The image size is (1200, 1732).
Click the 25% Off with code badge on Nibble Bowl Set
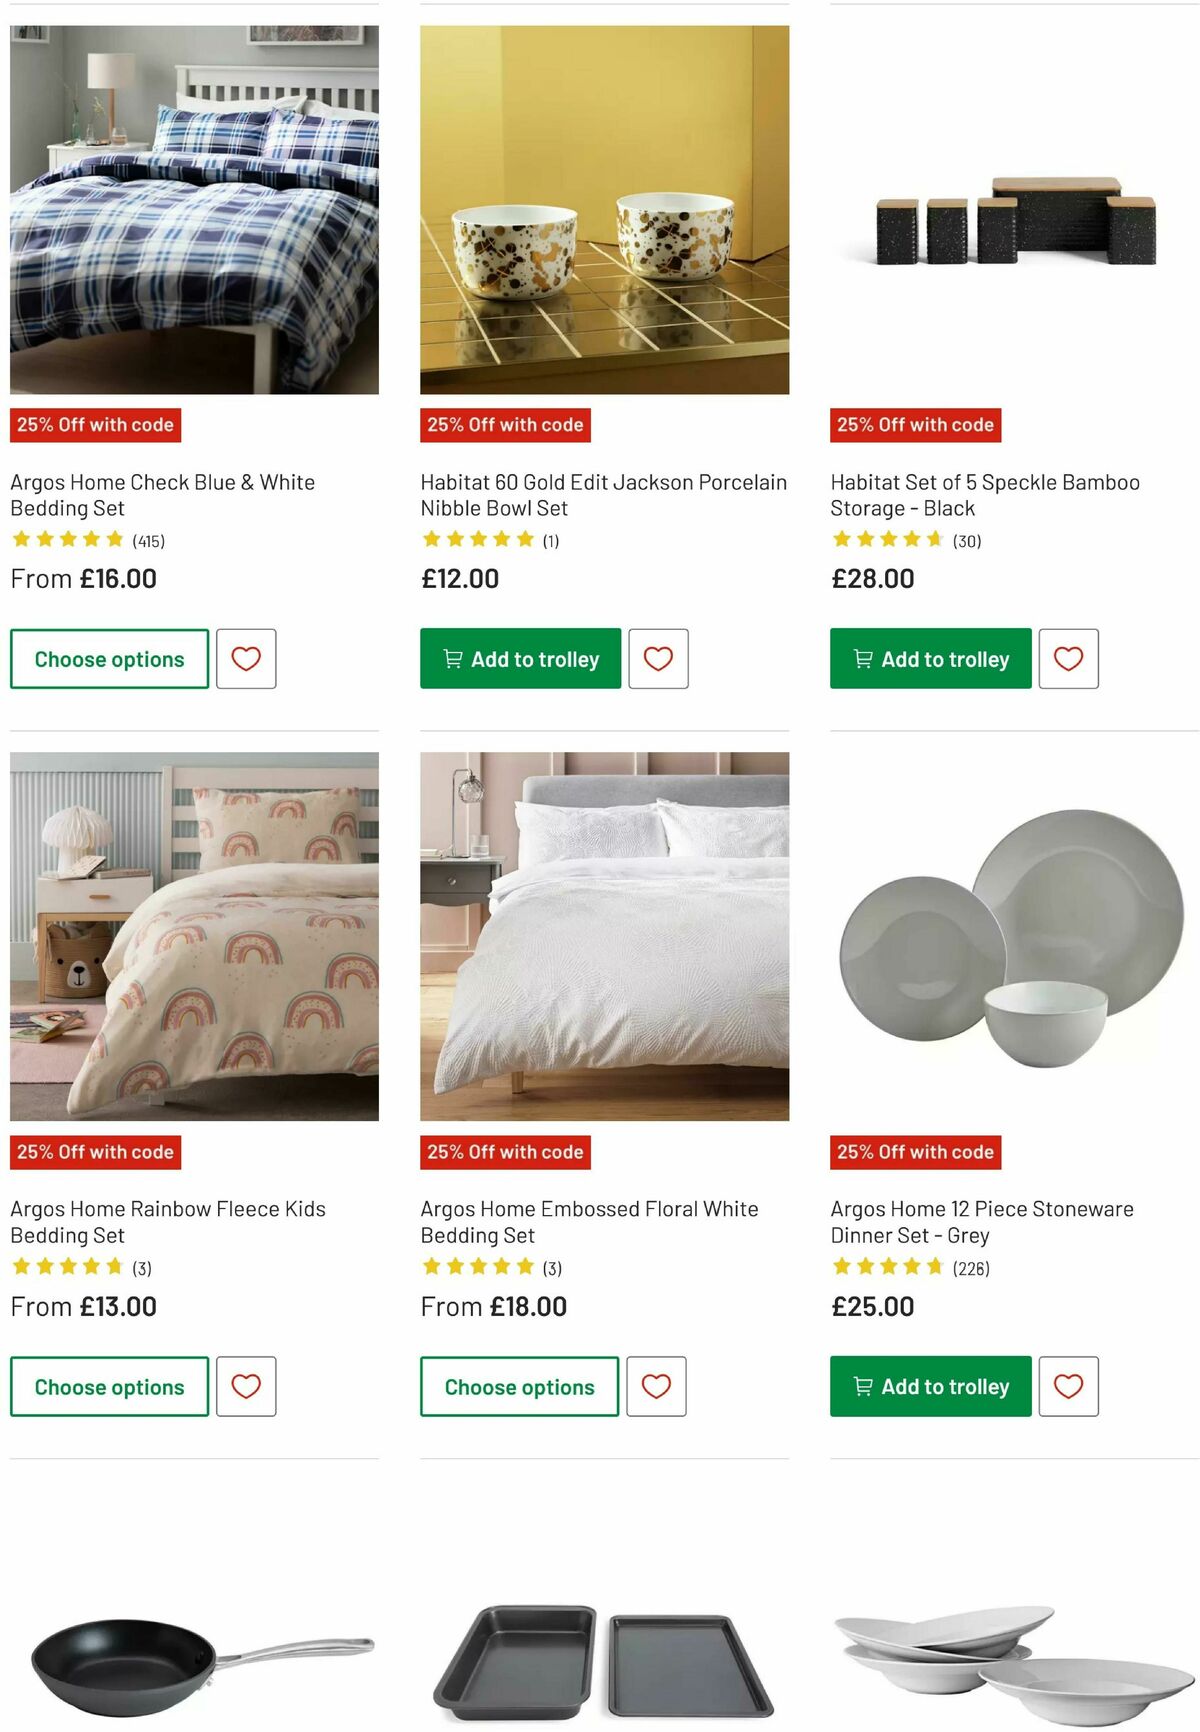pyautogui.click(x=505, y=424)
